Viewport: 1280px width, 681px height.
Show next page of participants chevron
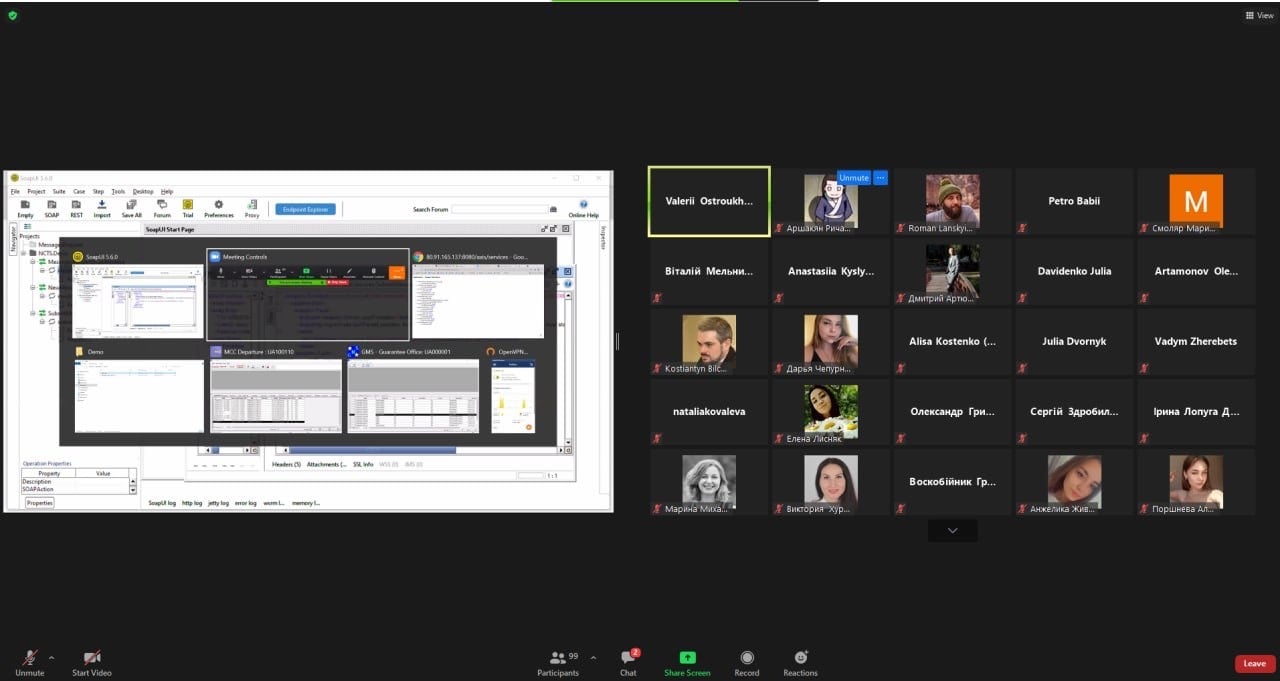[952, 530]
